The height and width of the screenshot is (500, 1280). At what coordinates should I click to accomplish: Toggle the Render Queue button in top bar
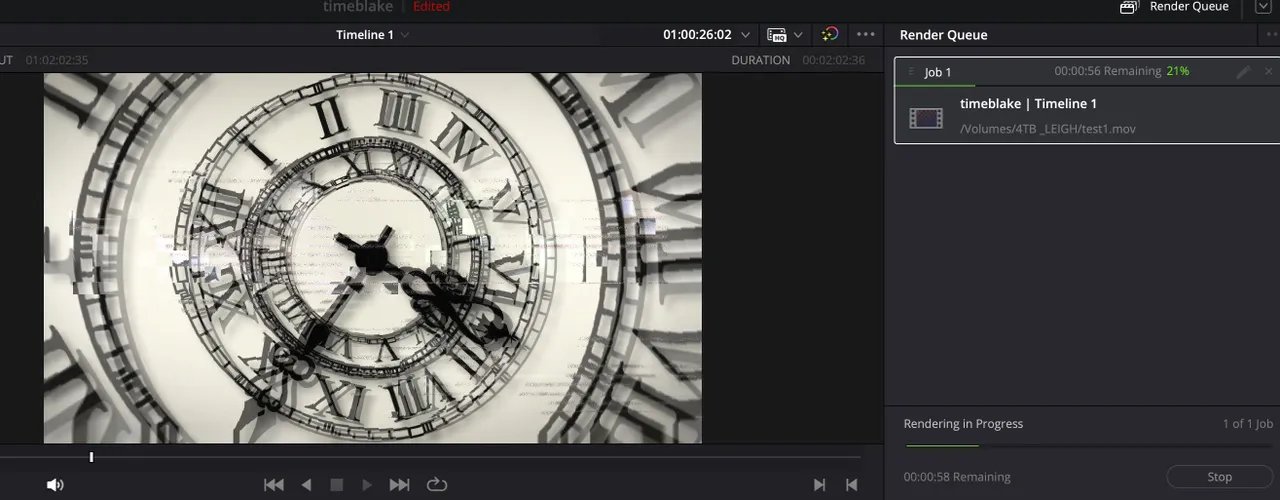pyautogui.click(x=1173, y=7)
